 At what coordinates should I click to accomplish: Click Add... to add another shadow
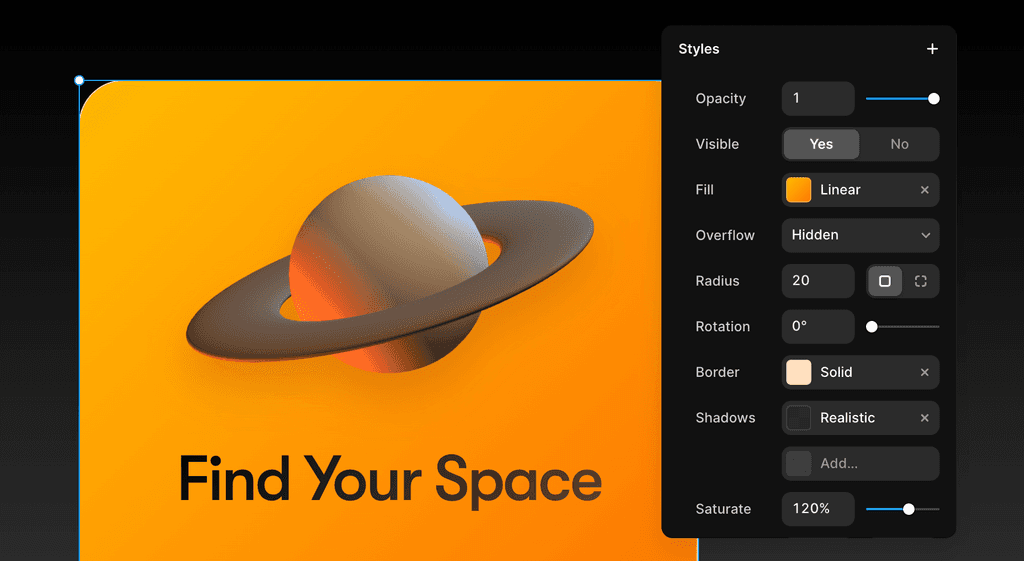tap(860, 464)
